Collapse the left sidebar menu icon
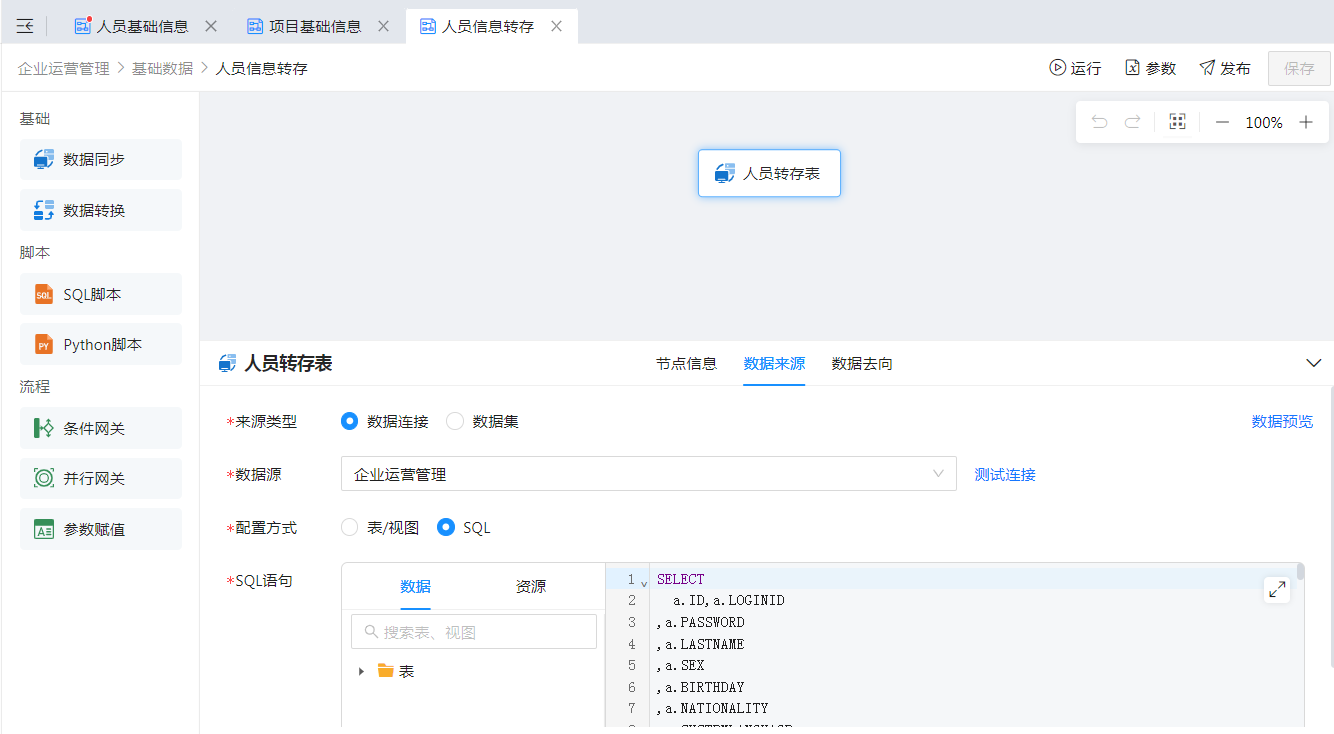Viewport: 1334px width, 734px height. 25,27
